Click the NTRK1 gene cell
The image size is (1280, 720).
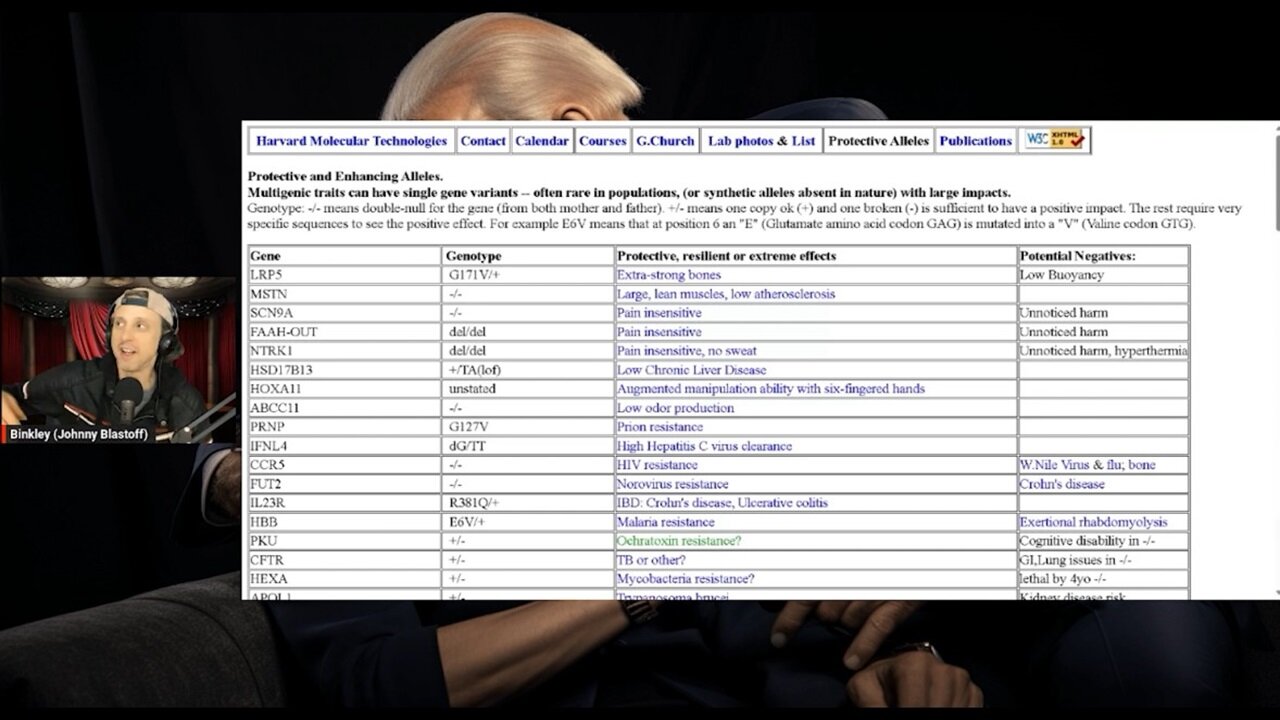click(345, 351)
